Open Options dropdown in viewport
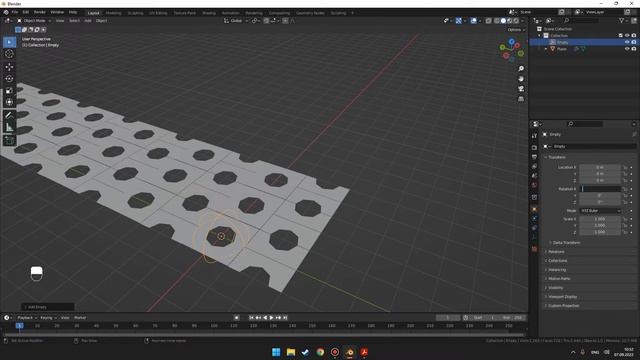The height and width of the screenshot is (360, 640). [516, 30]
